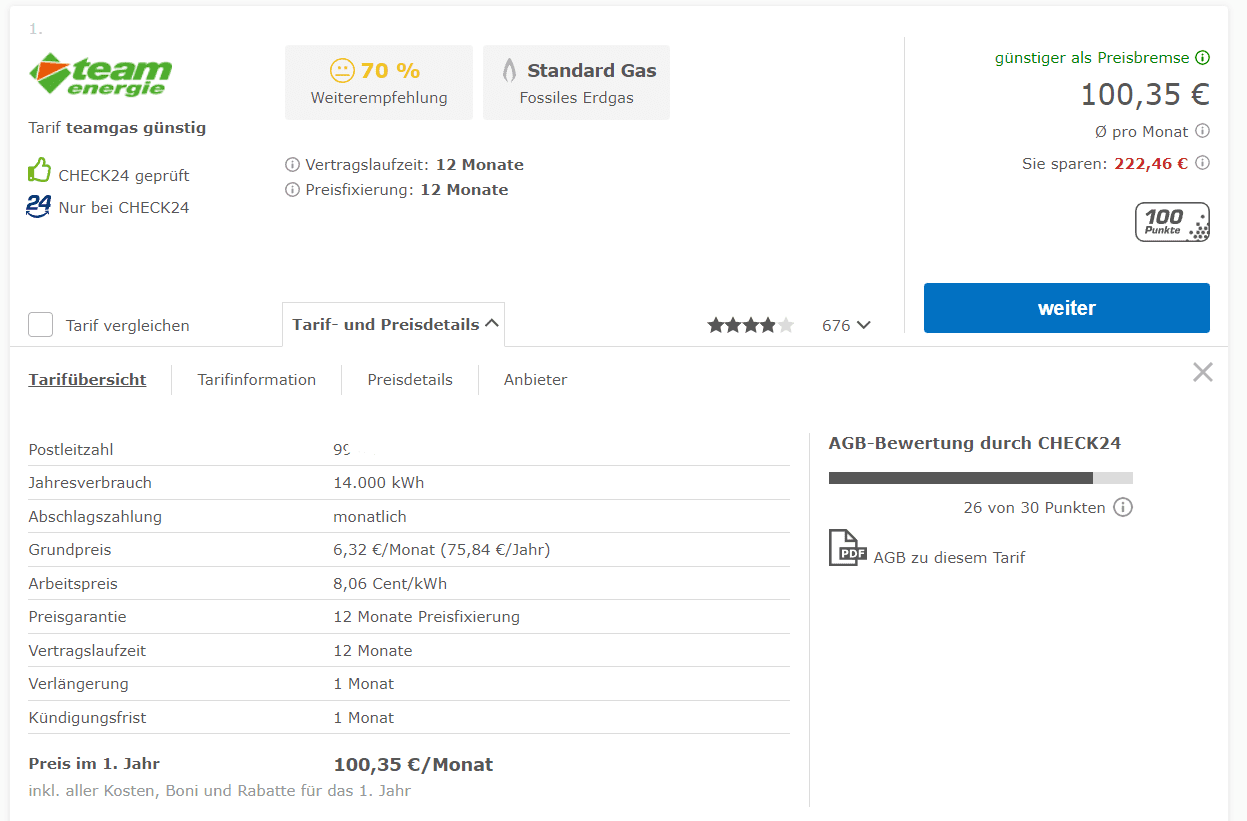Select the Tarifübersicht tab
The height and width of the screenshot is (821, 1247).
click(x=87, y=379)
